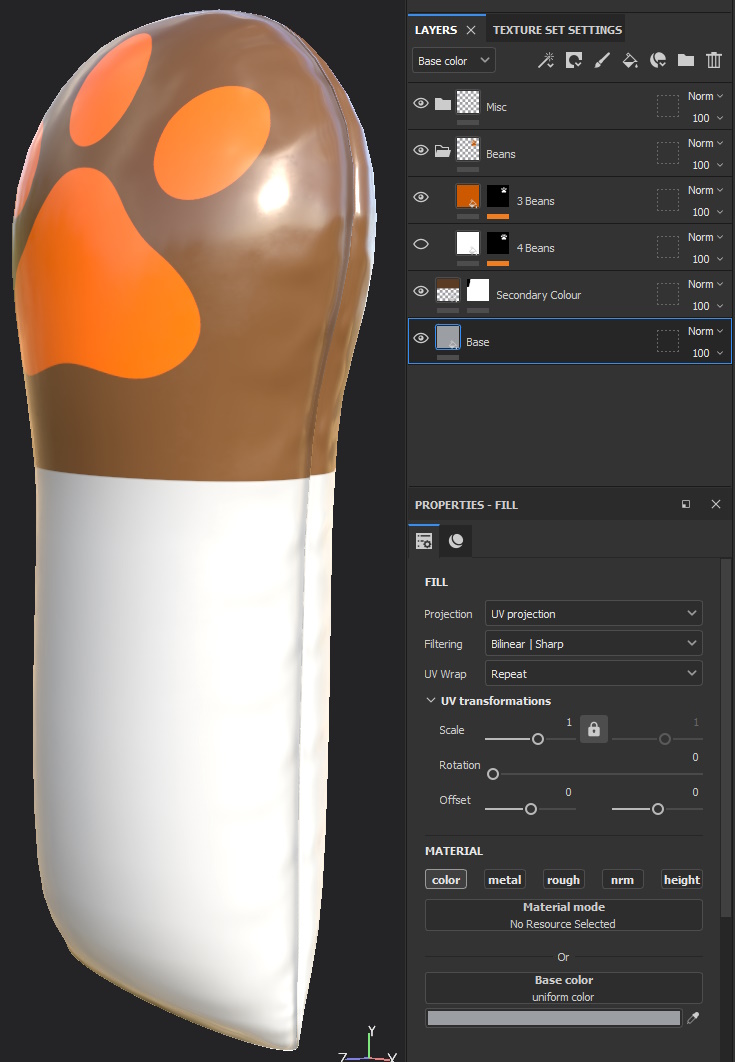Delete selected layer with trash icon

(x=714, y=61)
